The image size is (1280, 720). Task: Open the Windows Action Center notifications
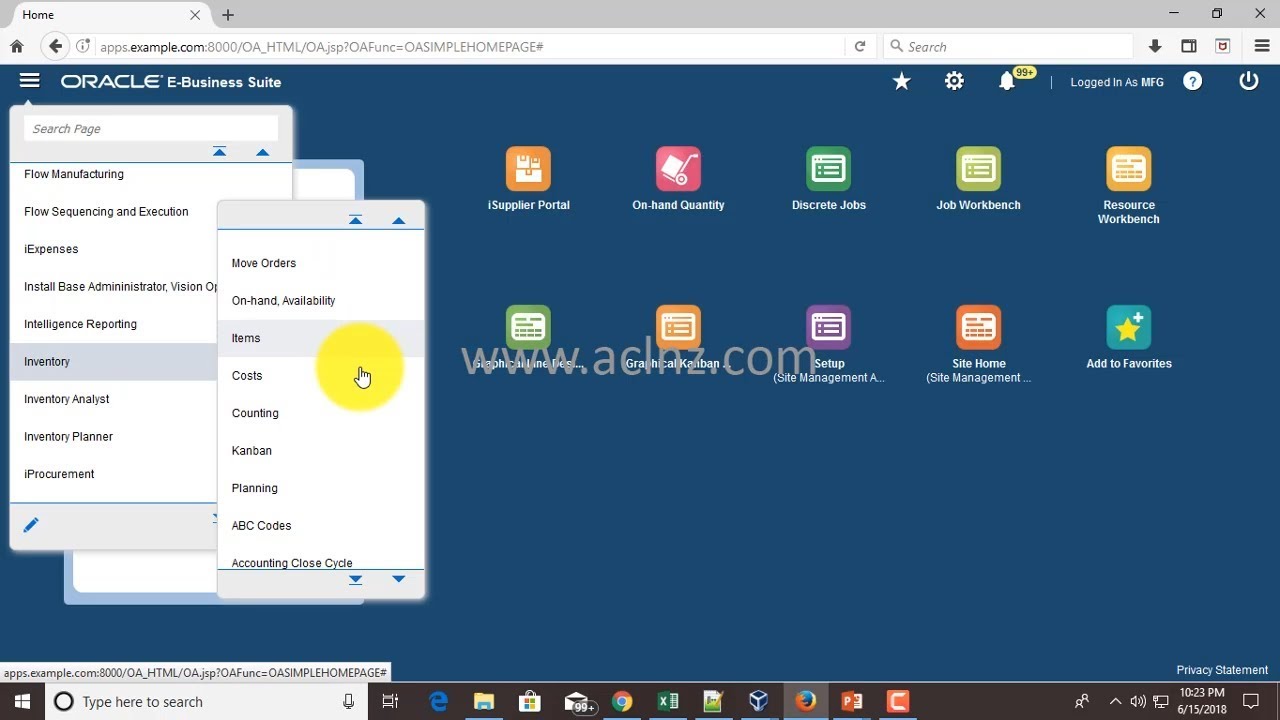pos(1251,701)
